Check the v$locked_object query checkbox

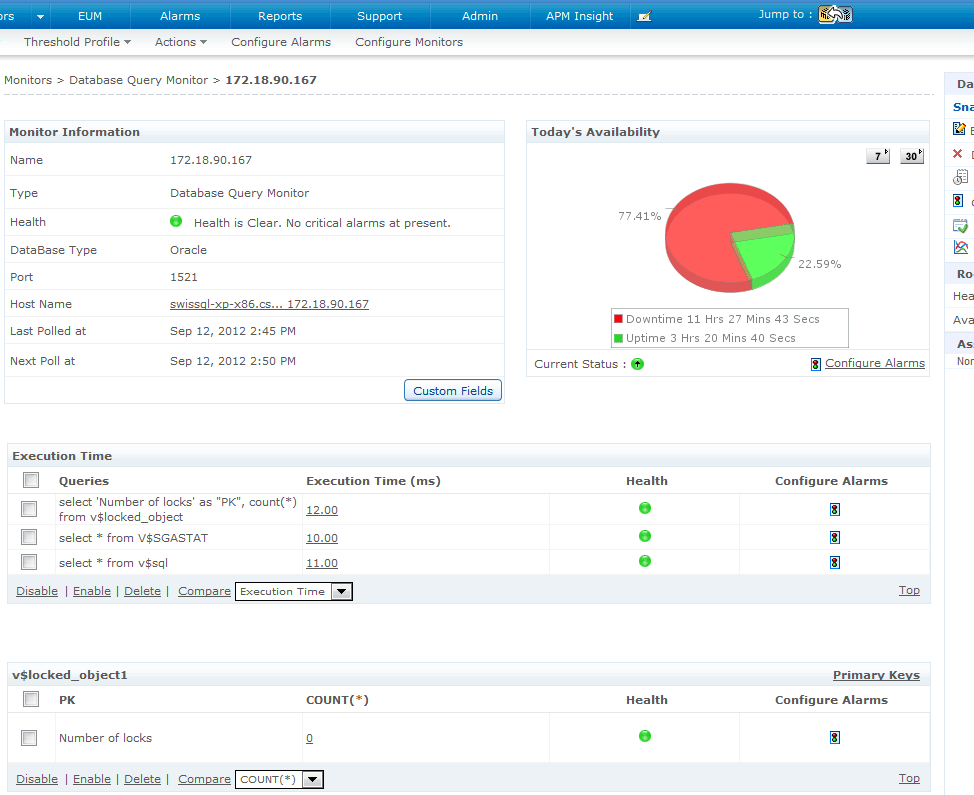point(29,509)
